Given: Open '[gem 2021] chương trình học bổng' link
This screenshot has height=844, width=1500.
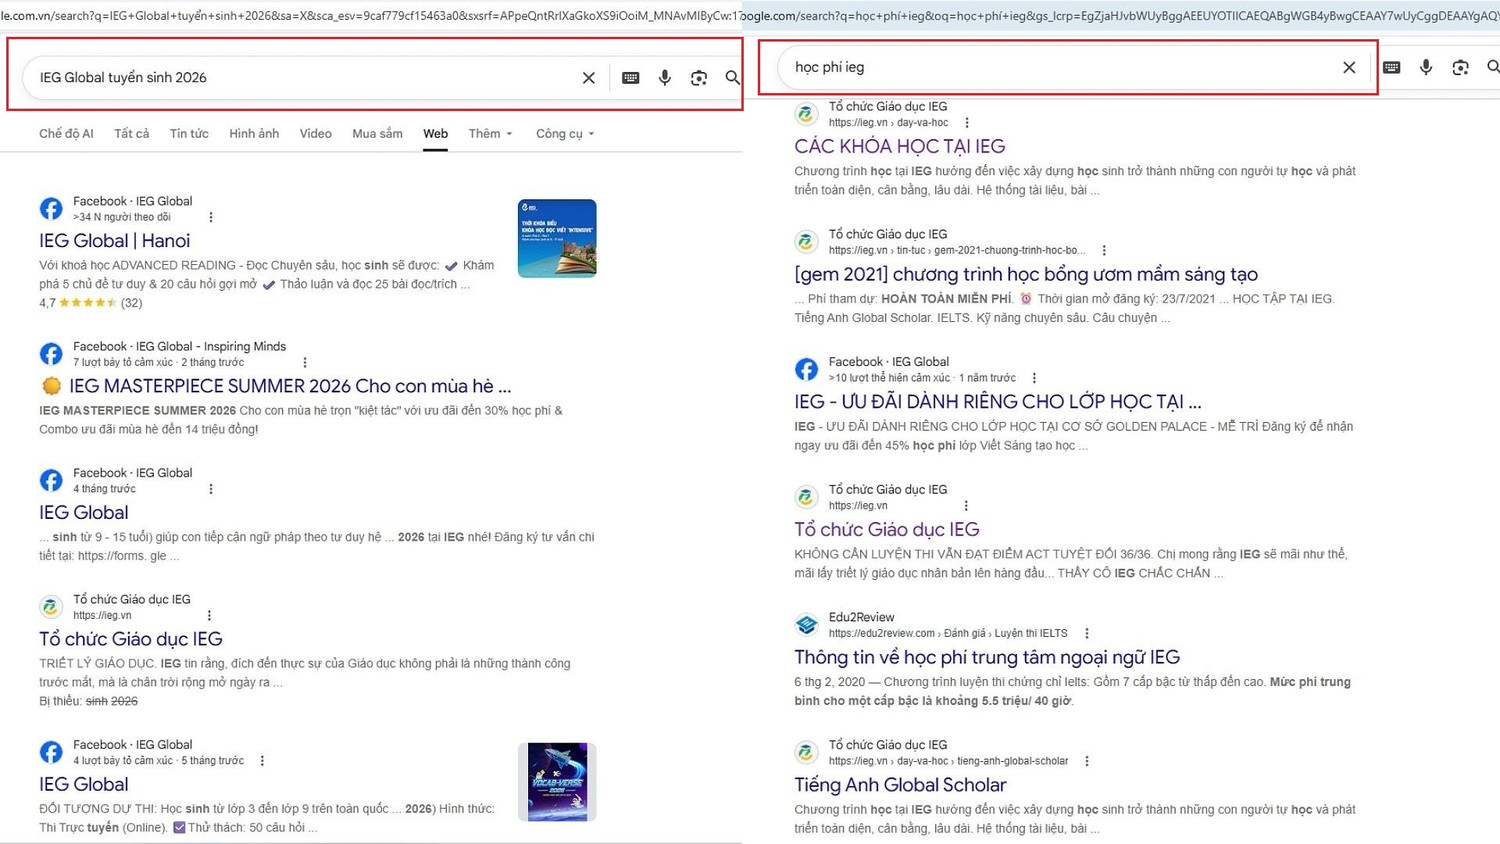Looking at the screenshot, I should tap(1026, 274).
